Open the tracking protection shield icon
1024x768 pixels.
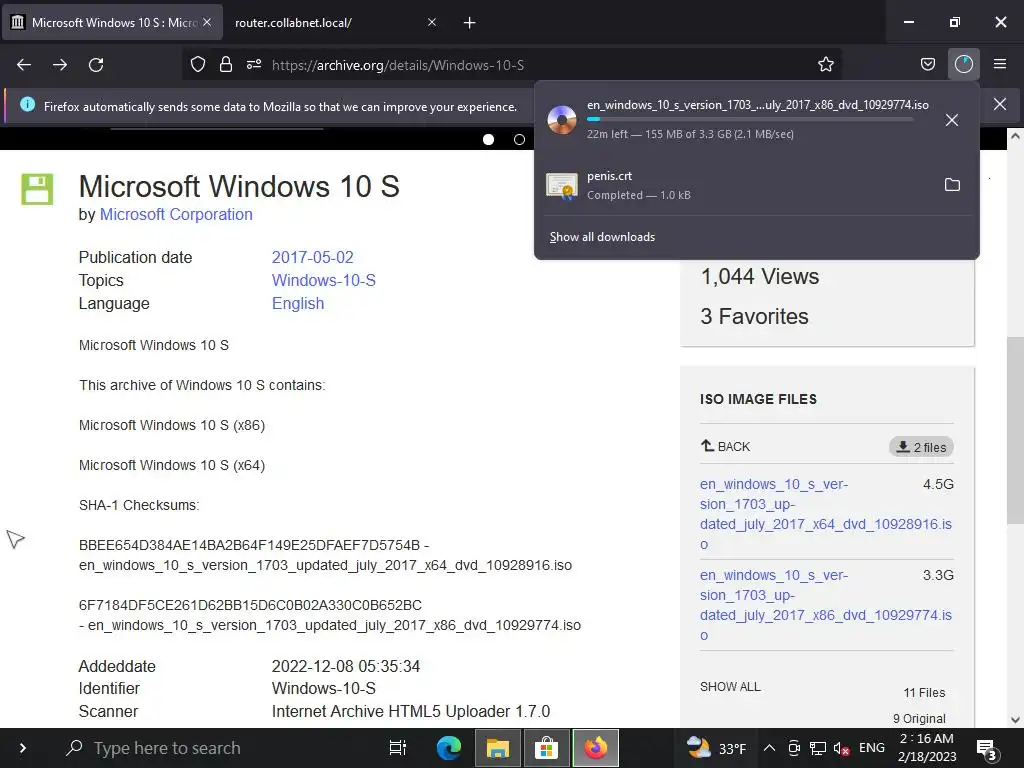pos(198,65)
